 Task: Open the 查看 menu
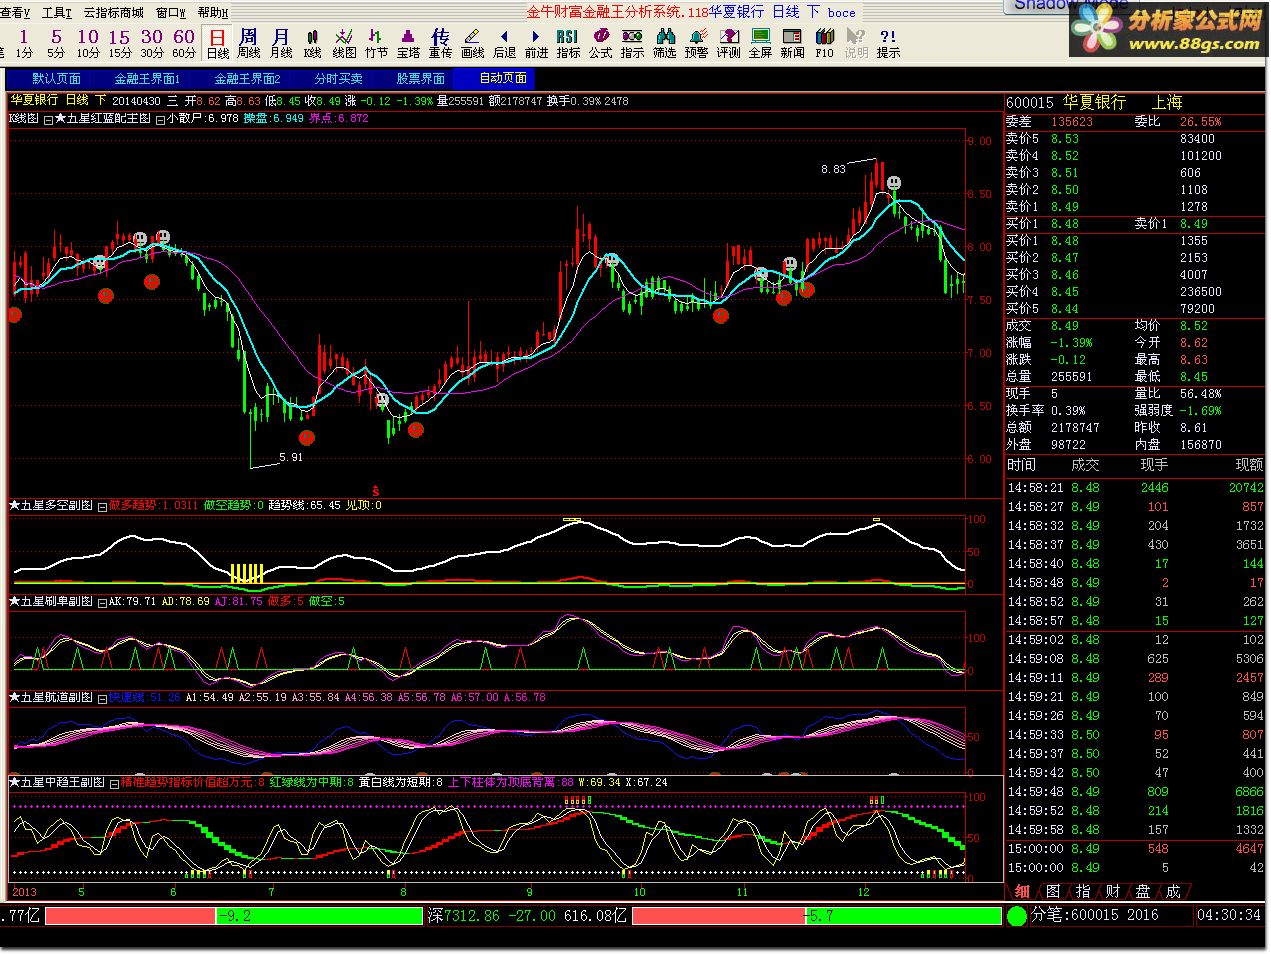[x=14, y=13]
